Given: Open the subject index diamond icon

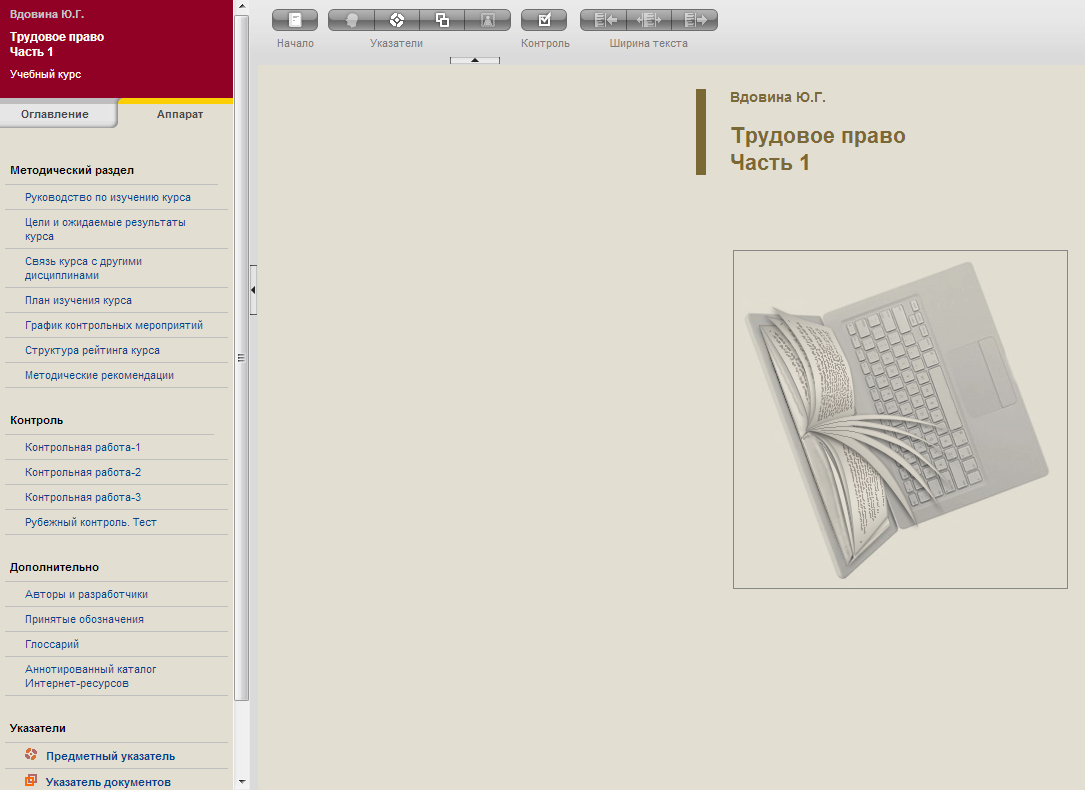Looking at the screenshot, I should coord(396,20).
